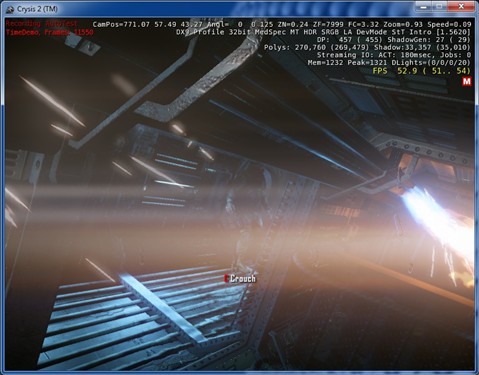The height and width of the screenshot is (375, 479).
Task: Click the Crysis 2 title bar app icon
Action: (x=10, y=9)
